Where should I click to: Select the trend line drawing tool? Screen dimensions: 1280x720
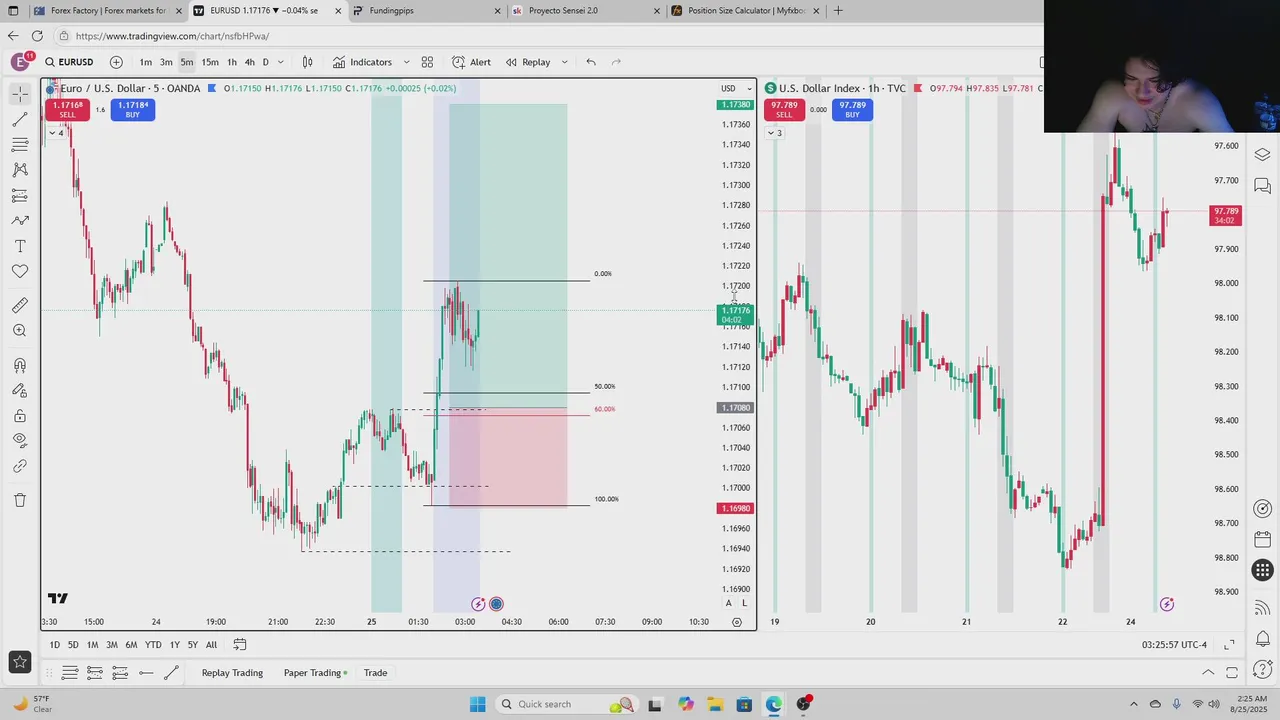click(x=20, y=119)
